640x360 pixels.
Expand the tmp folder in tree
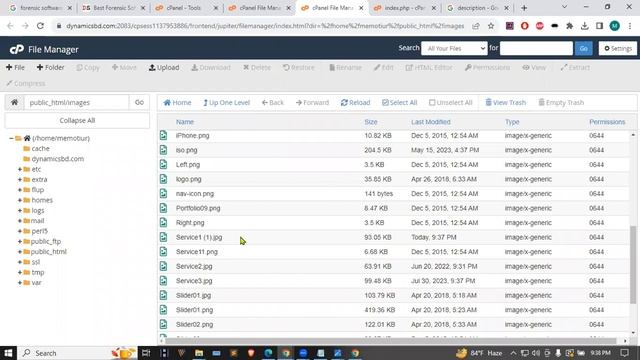point(20,272)
